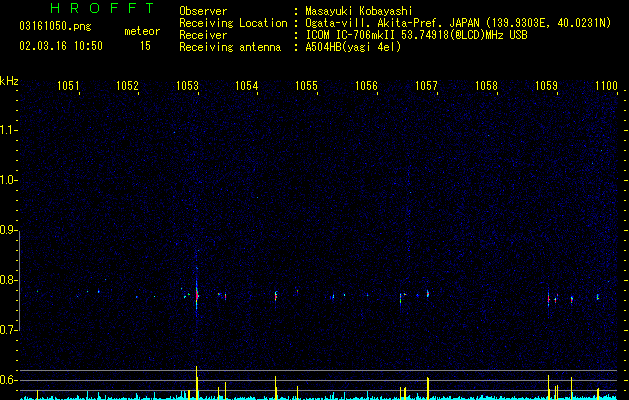Select the filename 03161050.png

click(x=55, y=27)
